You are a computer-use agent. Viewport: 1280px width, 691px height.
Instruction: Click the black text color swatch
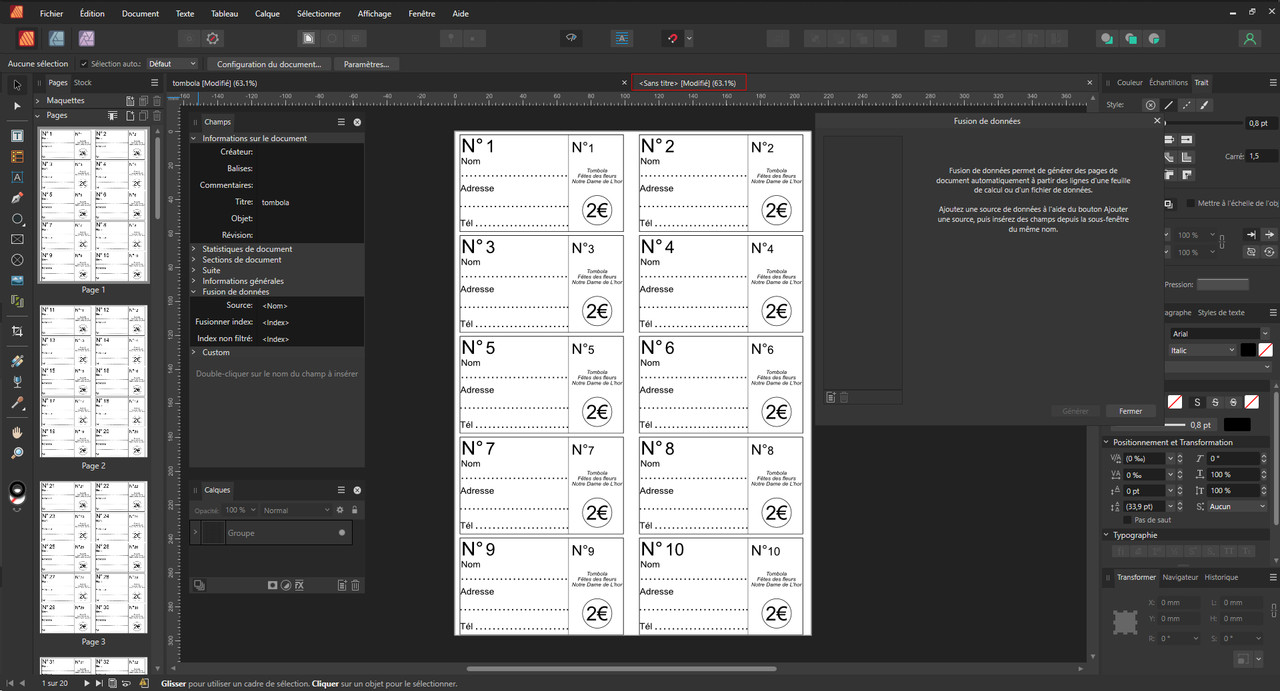pos(1248,350)
